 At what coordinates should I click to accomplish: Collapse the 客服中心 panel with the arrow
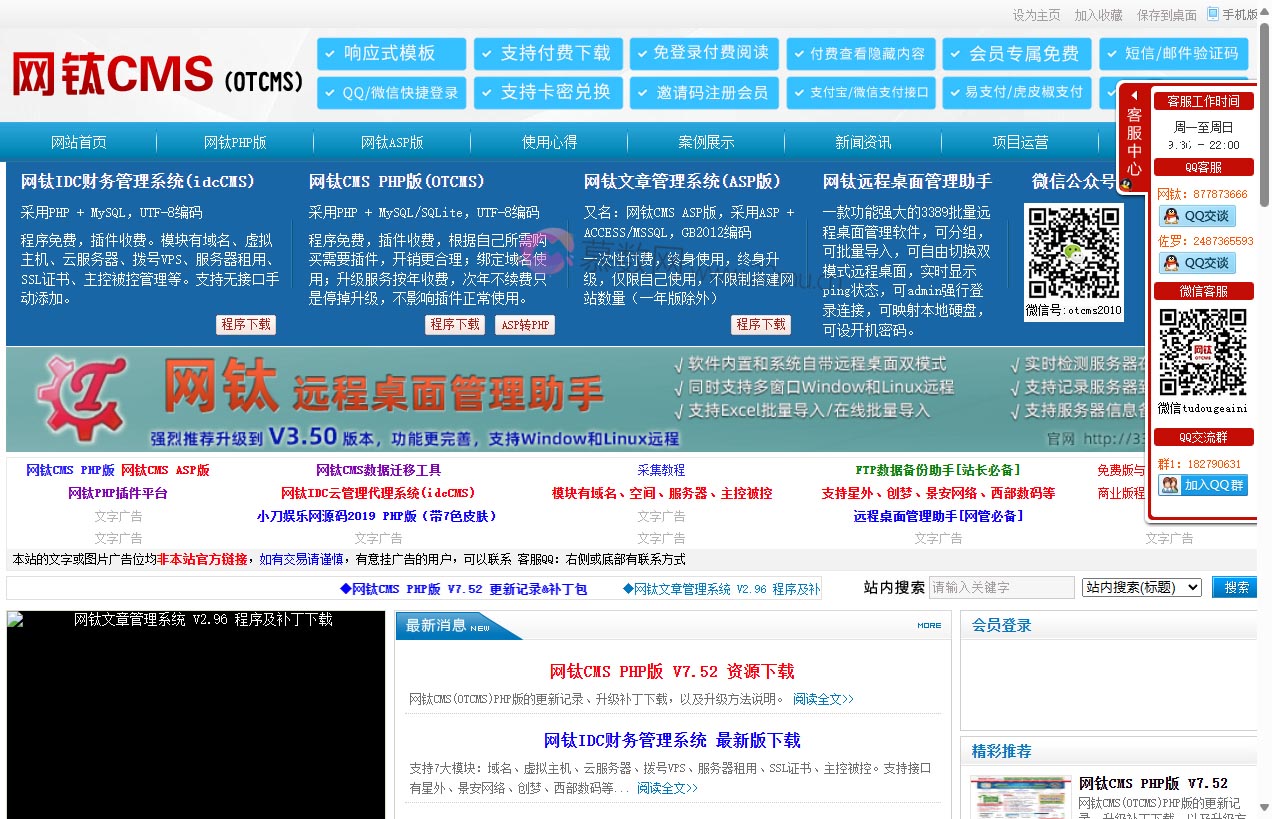1134,96
